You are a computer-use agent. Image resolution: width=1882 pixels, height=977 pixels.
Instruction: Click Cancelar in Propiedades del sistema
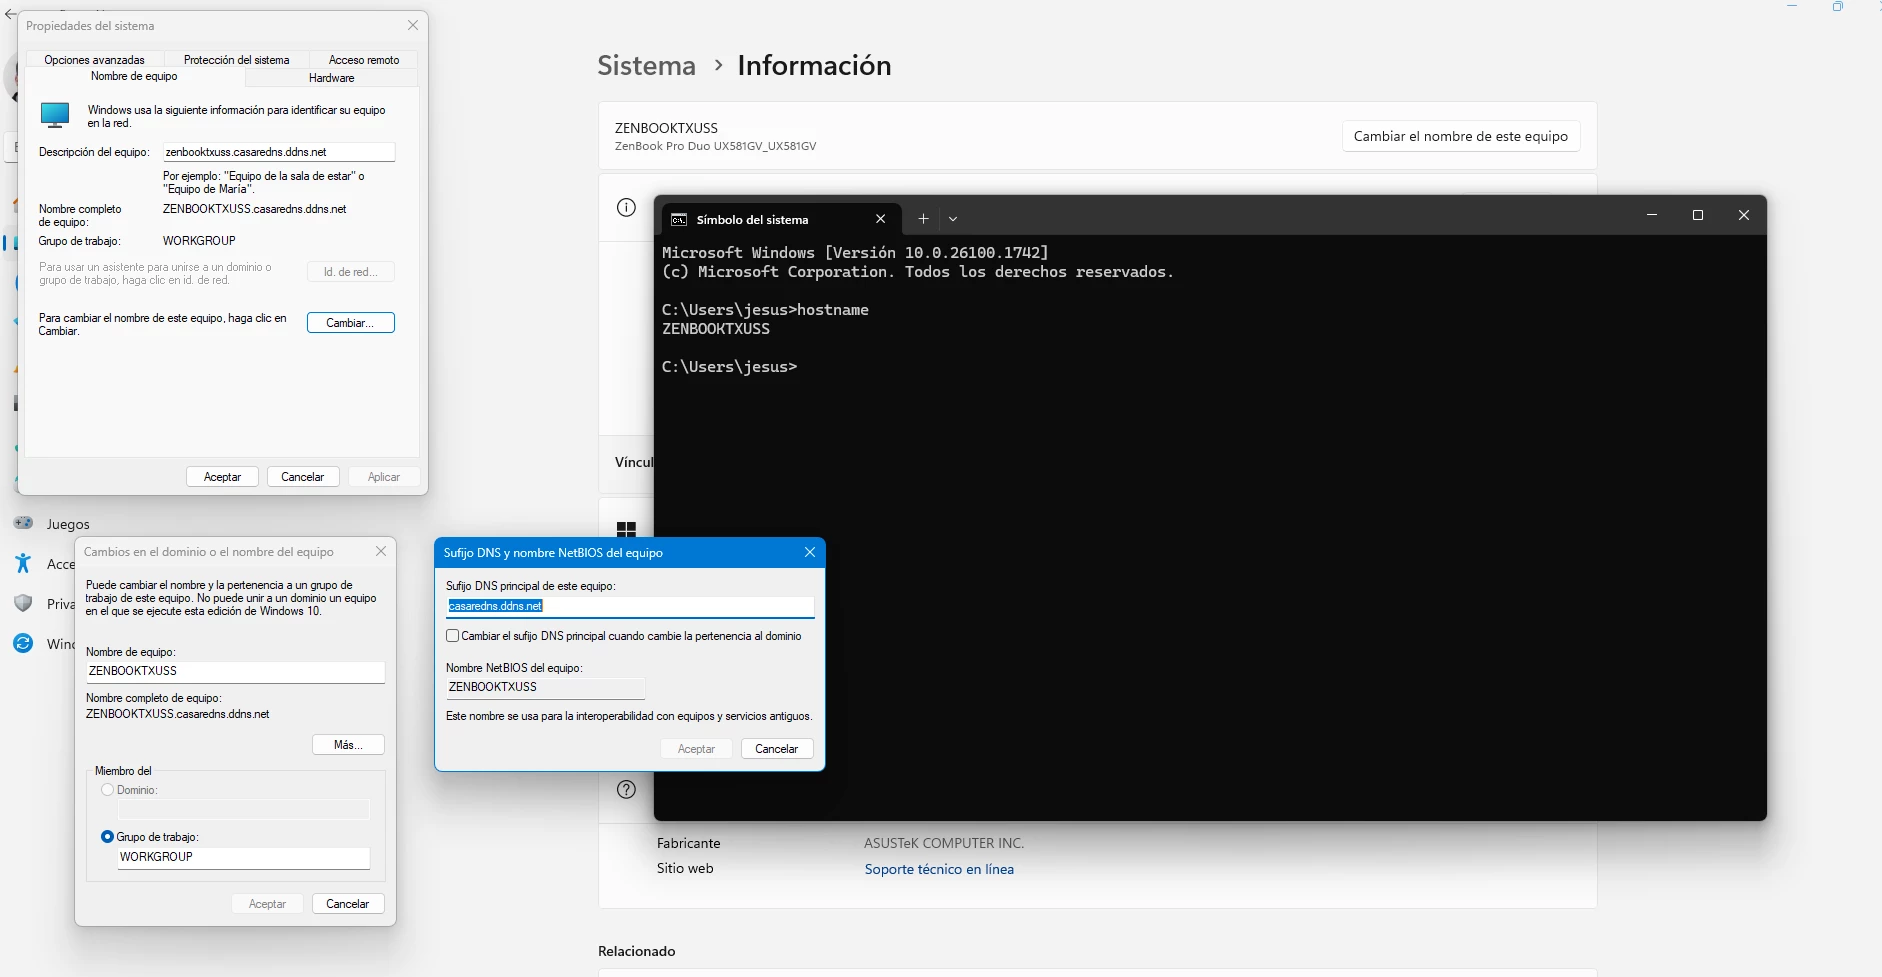(x=303, y=477)
